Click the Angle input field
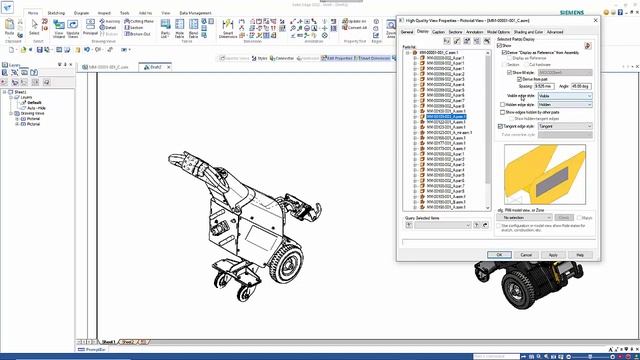The width and height of the screenshot is (640, 360). pos(581,87)
